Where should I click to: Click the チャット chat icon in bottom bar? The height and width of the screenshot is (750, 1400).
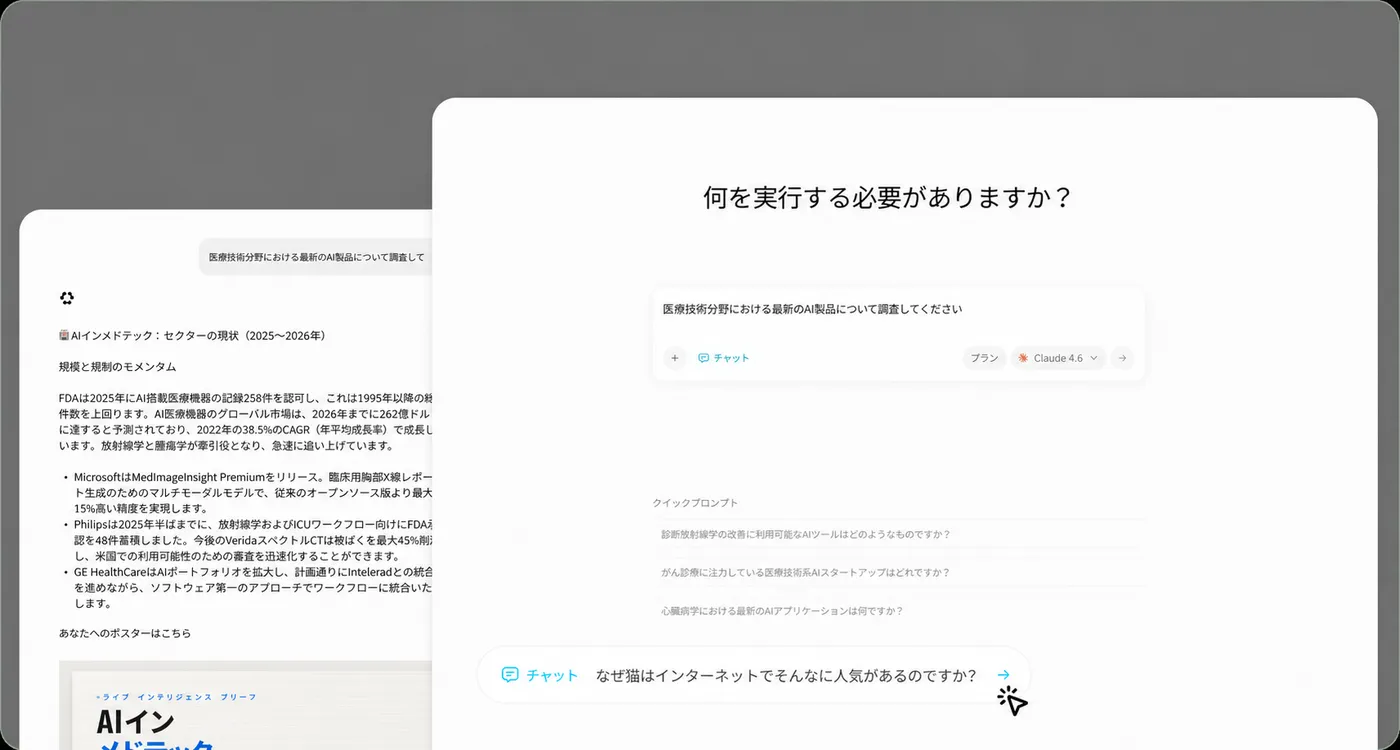510,675
